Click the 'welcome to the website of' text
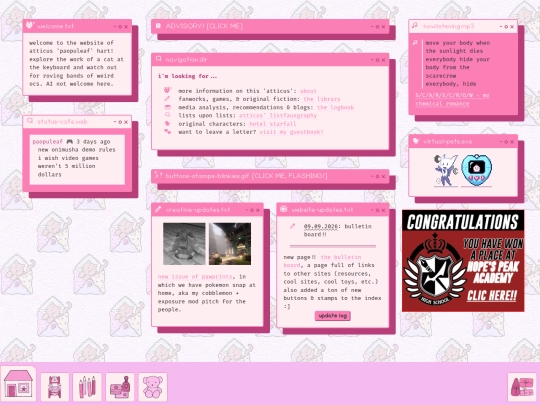 (x=71, y=43)
